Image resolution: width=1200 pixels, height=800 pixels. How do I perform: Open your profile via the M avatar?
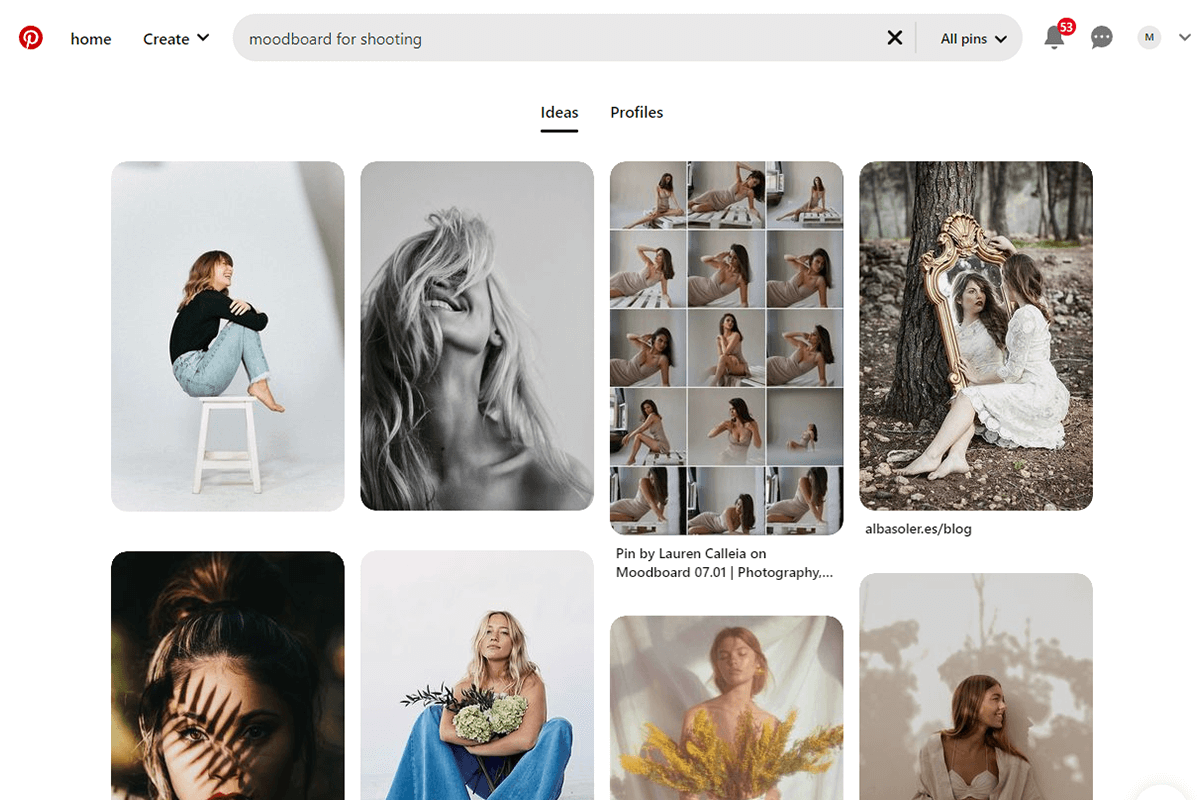(x=1149, y=37)
